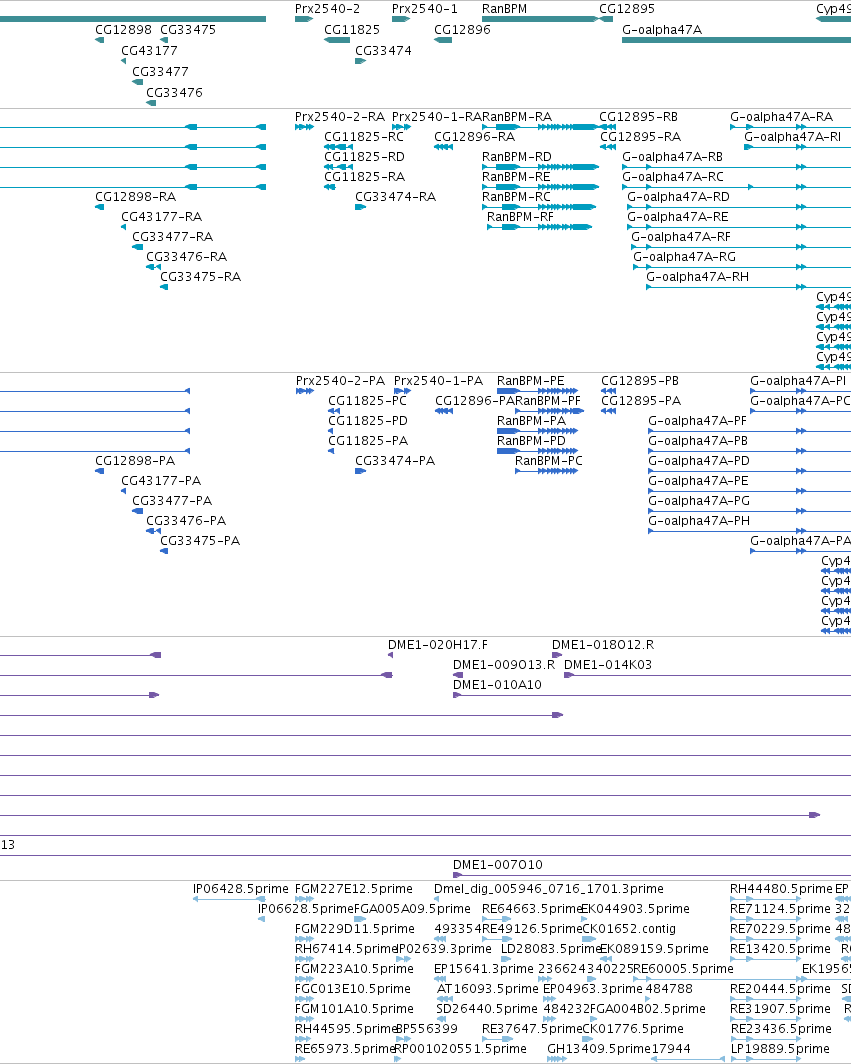Select protein G-oalpha47A-PF
Screen dimensions: 851x1064
pyautogui.click(x=697, y=421)
